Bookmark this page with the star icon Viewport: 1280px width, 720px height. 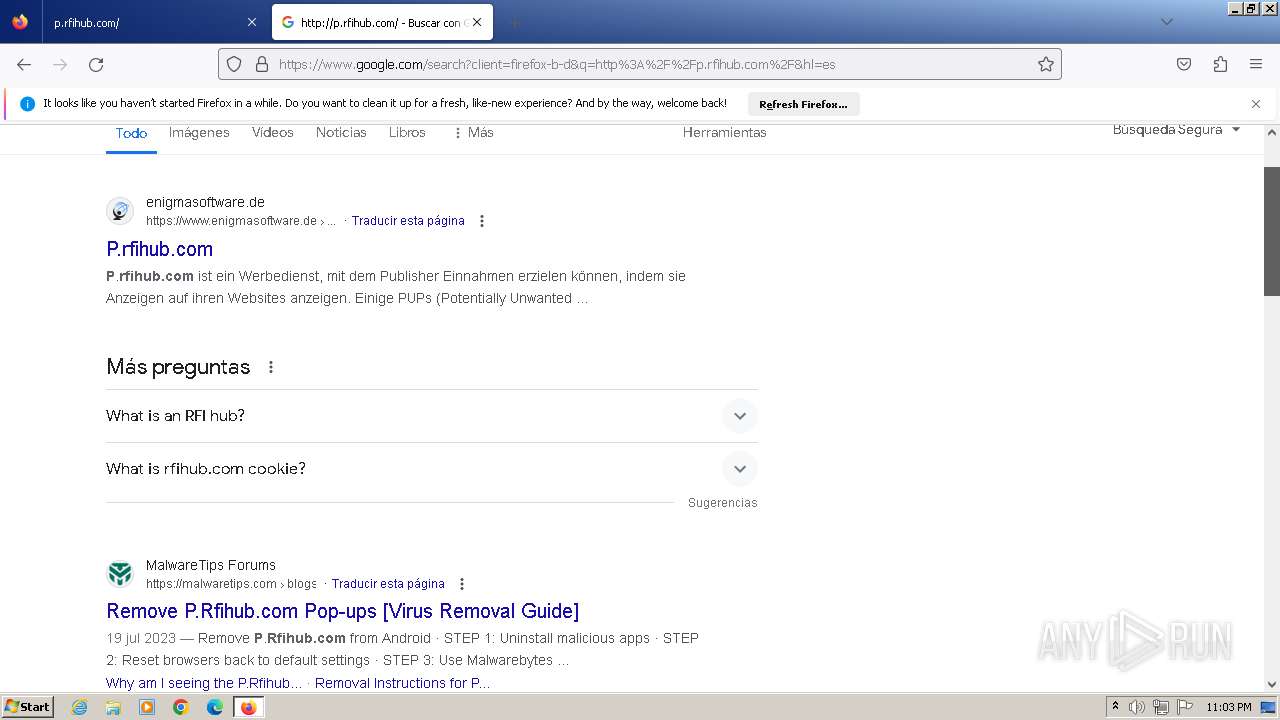(1046, 64)
